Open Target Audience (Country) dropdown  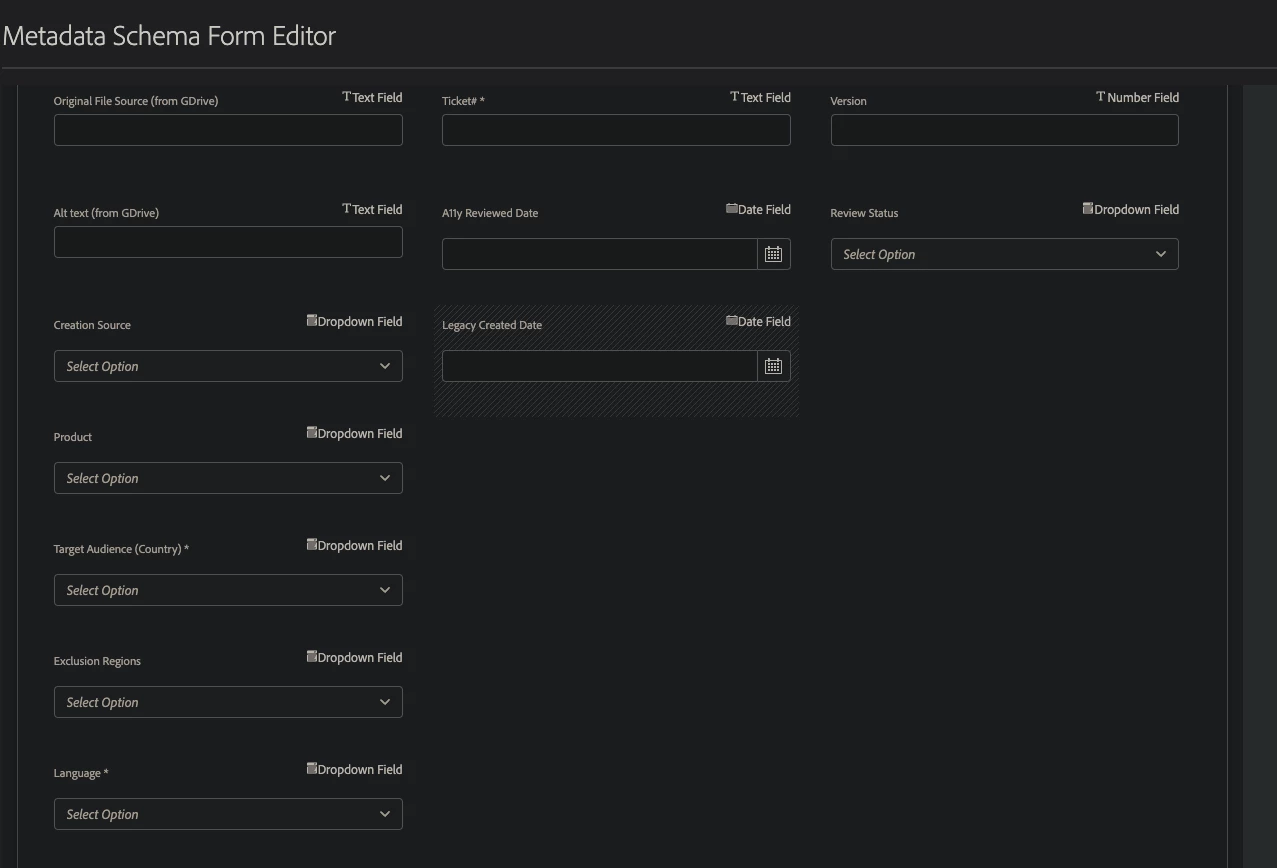(228, 590)
